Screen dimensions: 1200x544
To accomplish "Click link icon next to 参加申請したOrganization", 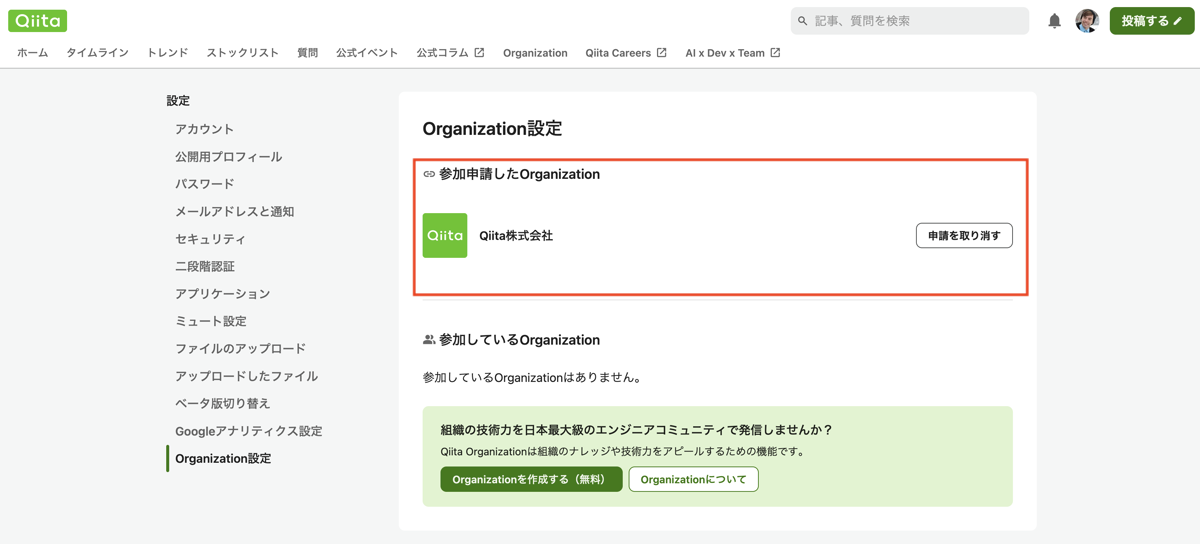I will coord(429,174).
